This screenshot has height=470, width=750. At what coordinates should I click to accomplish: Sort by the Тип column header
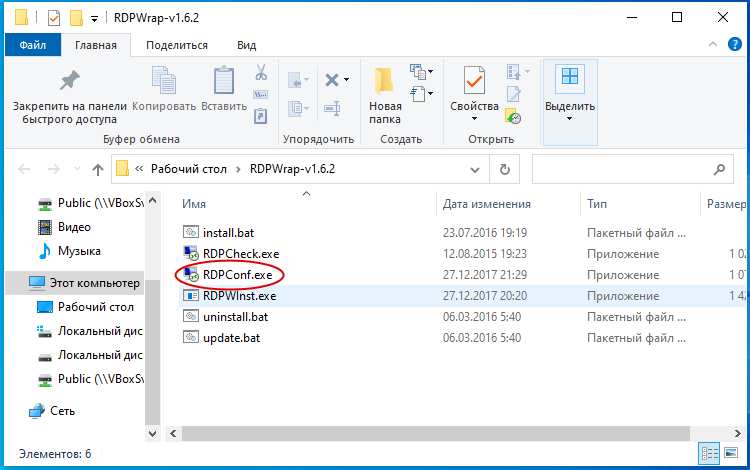click(x=596, y=204)
